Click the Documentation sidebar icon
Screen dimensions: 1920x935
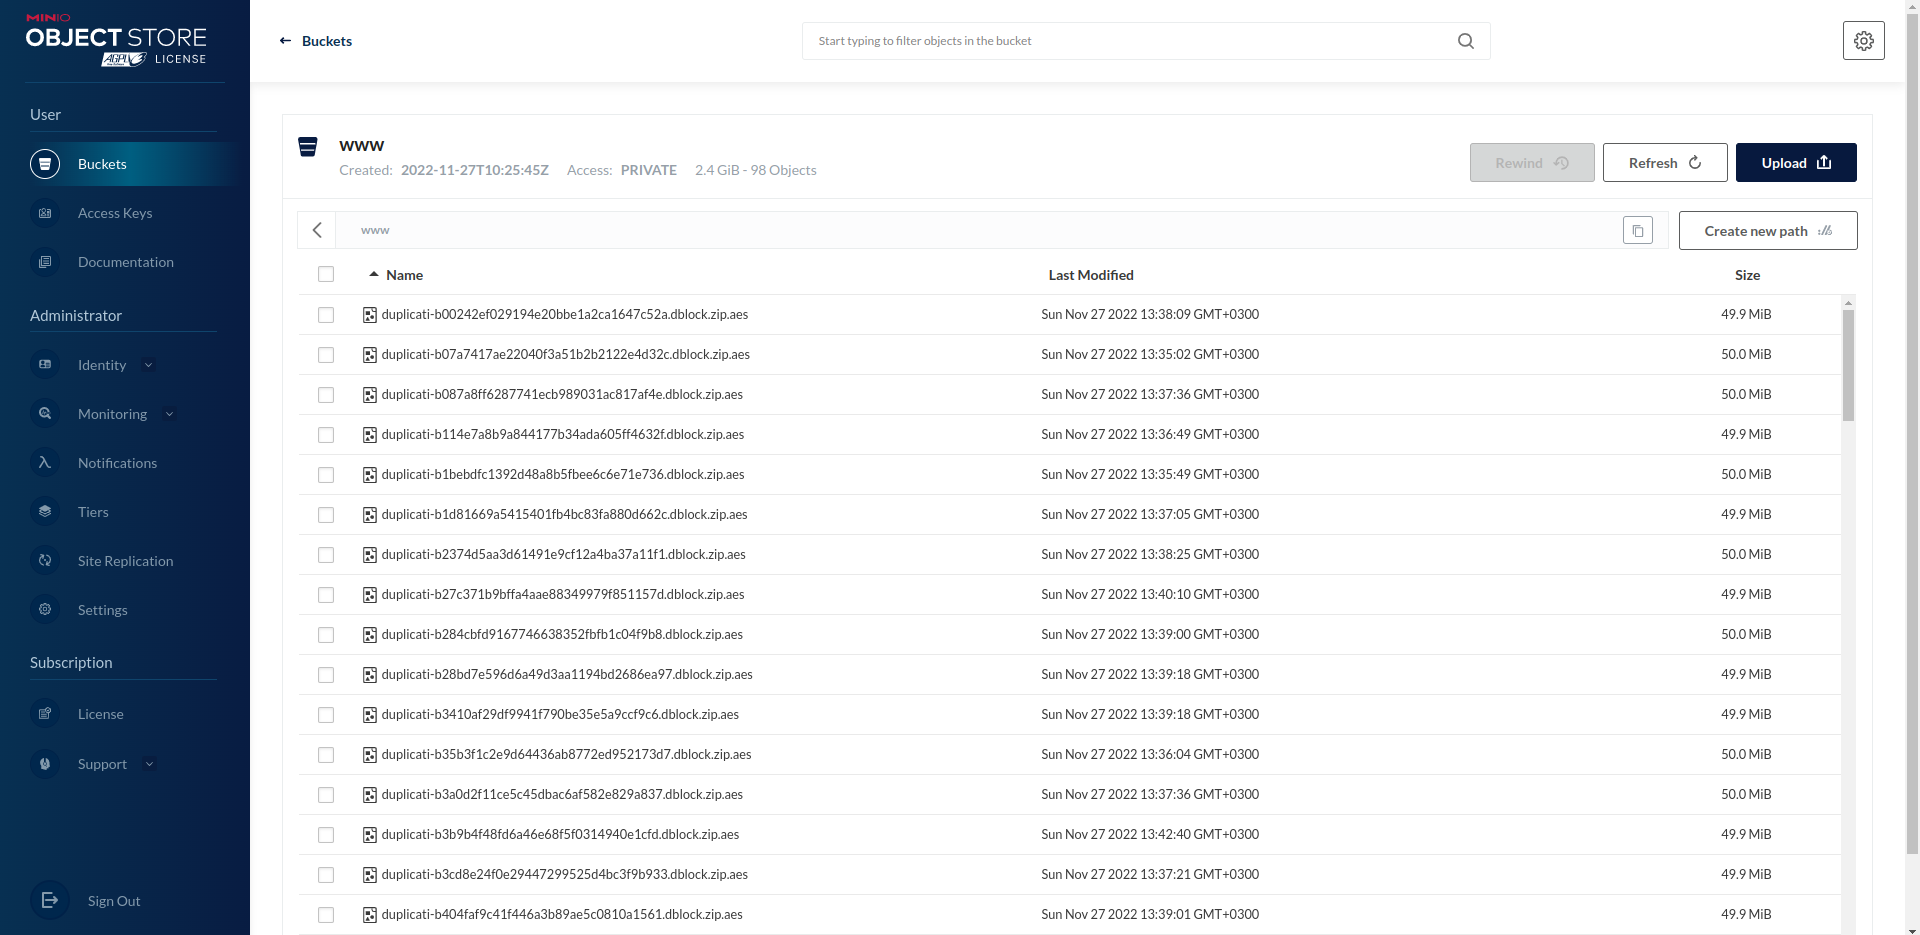pos(45,262)
